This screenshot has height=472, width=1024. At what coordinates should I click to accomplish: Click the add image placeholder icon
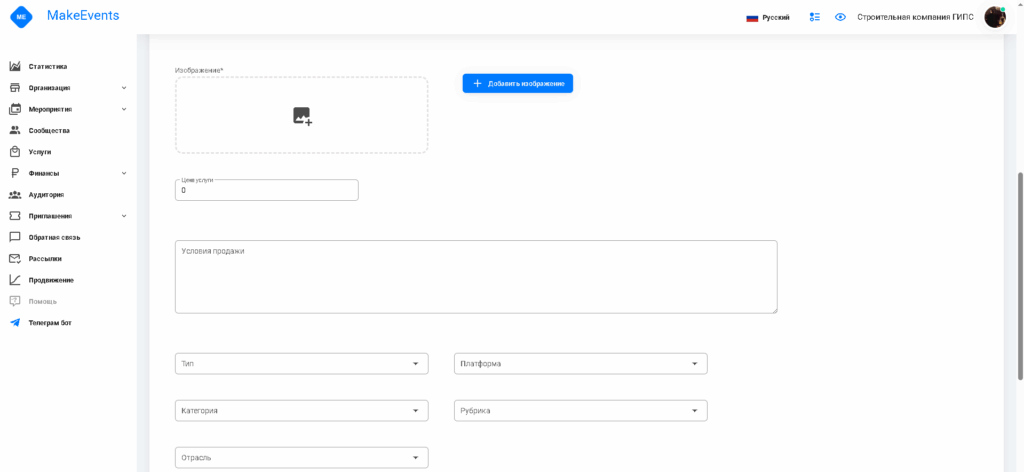pyautogui.click(x=302, y=116)
